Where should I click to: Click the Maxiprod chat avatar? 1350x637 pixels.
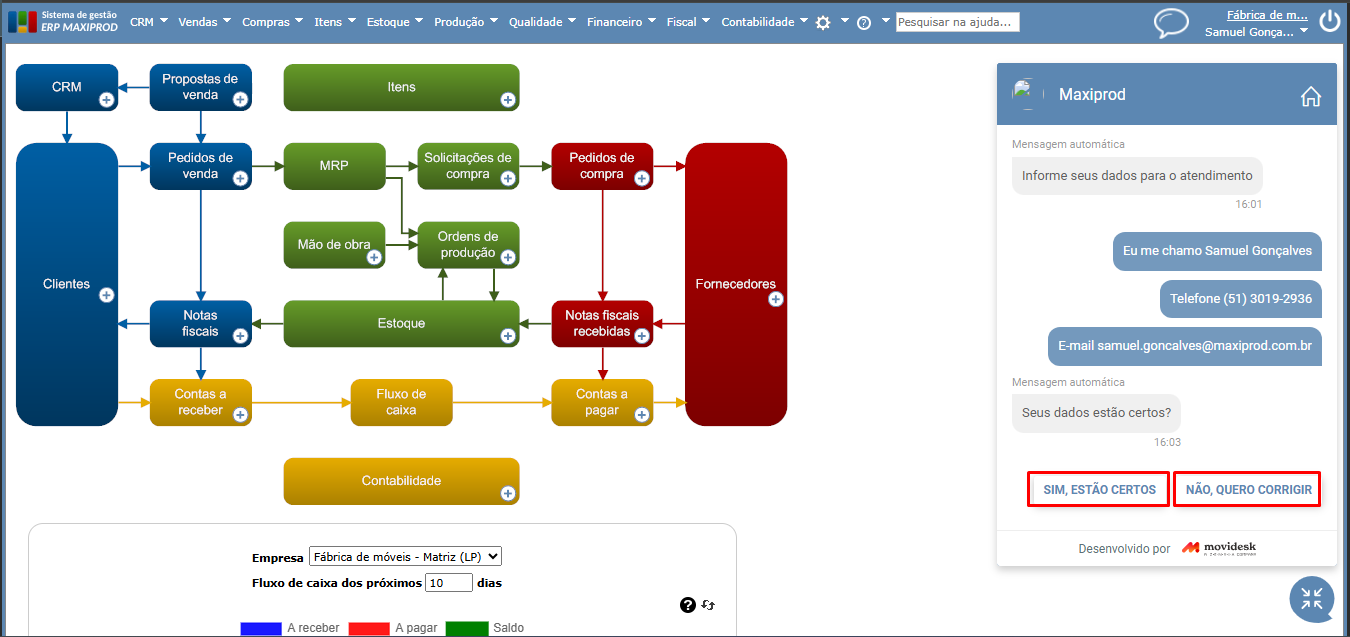pos(1028,94)
